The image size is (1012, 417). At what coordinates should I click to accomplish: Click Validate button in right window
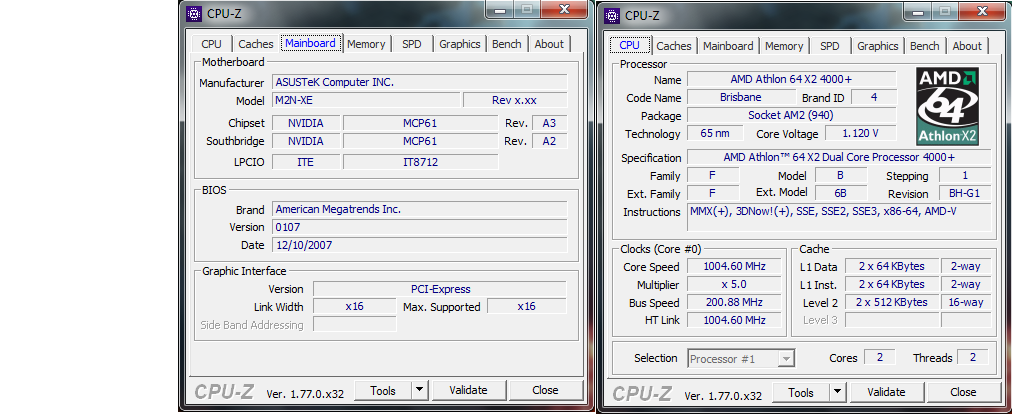(887, 392)
